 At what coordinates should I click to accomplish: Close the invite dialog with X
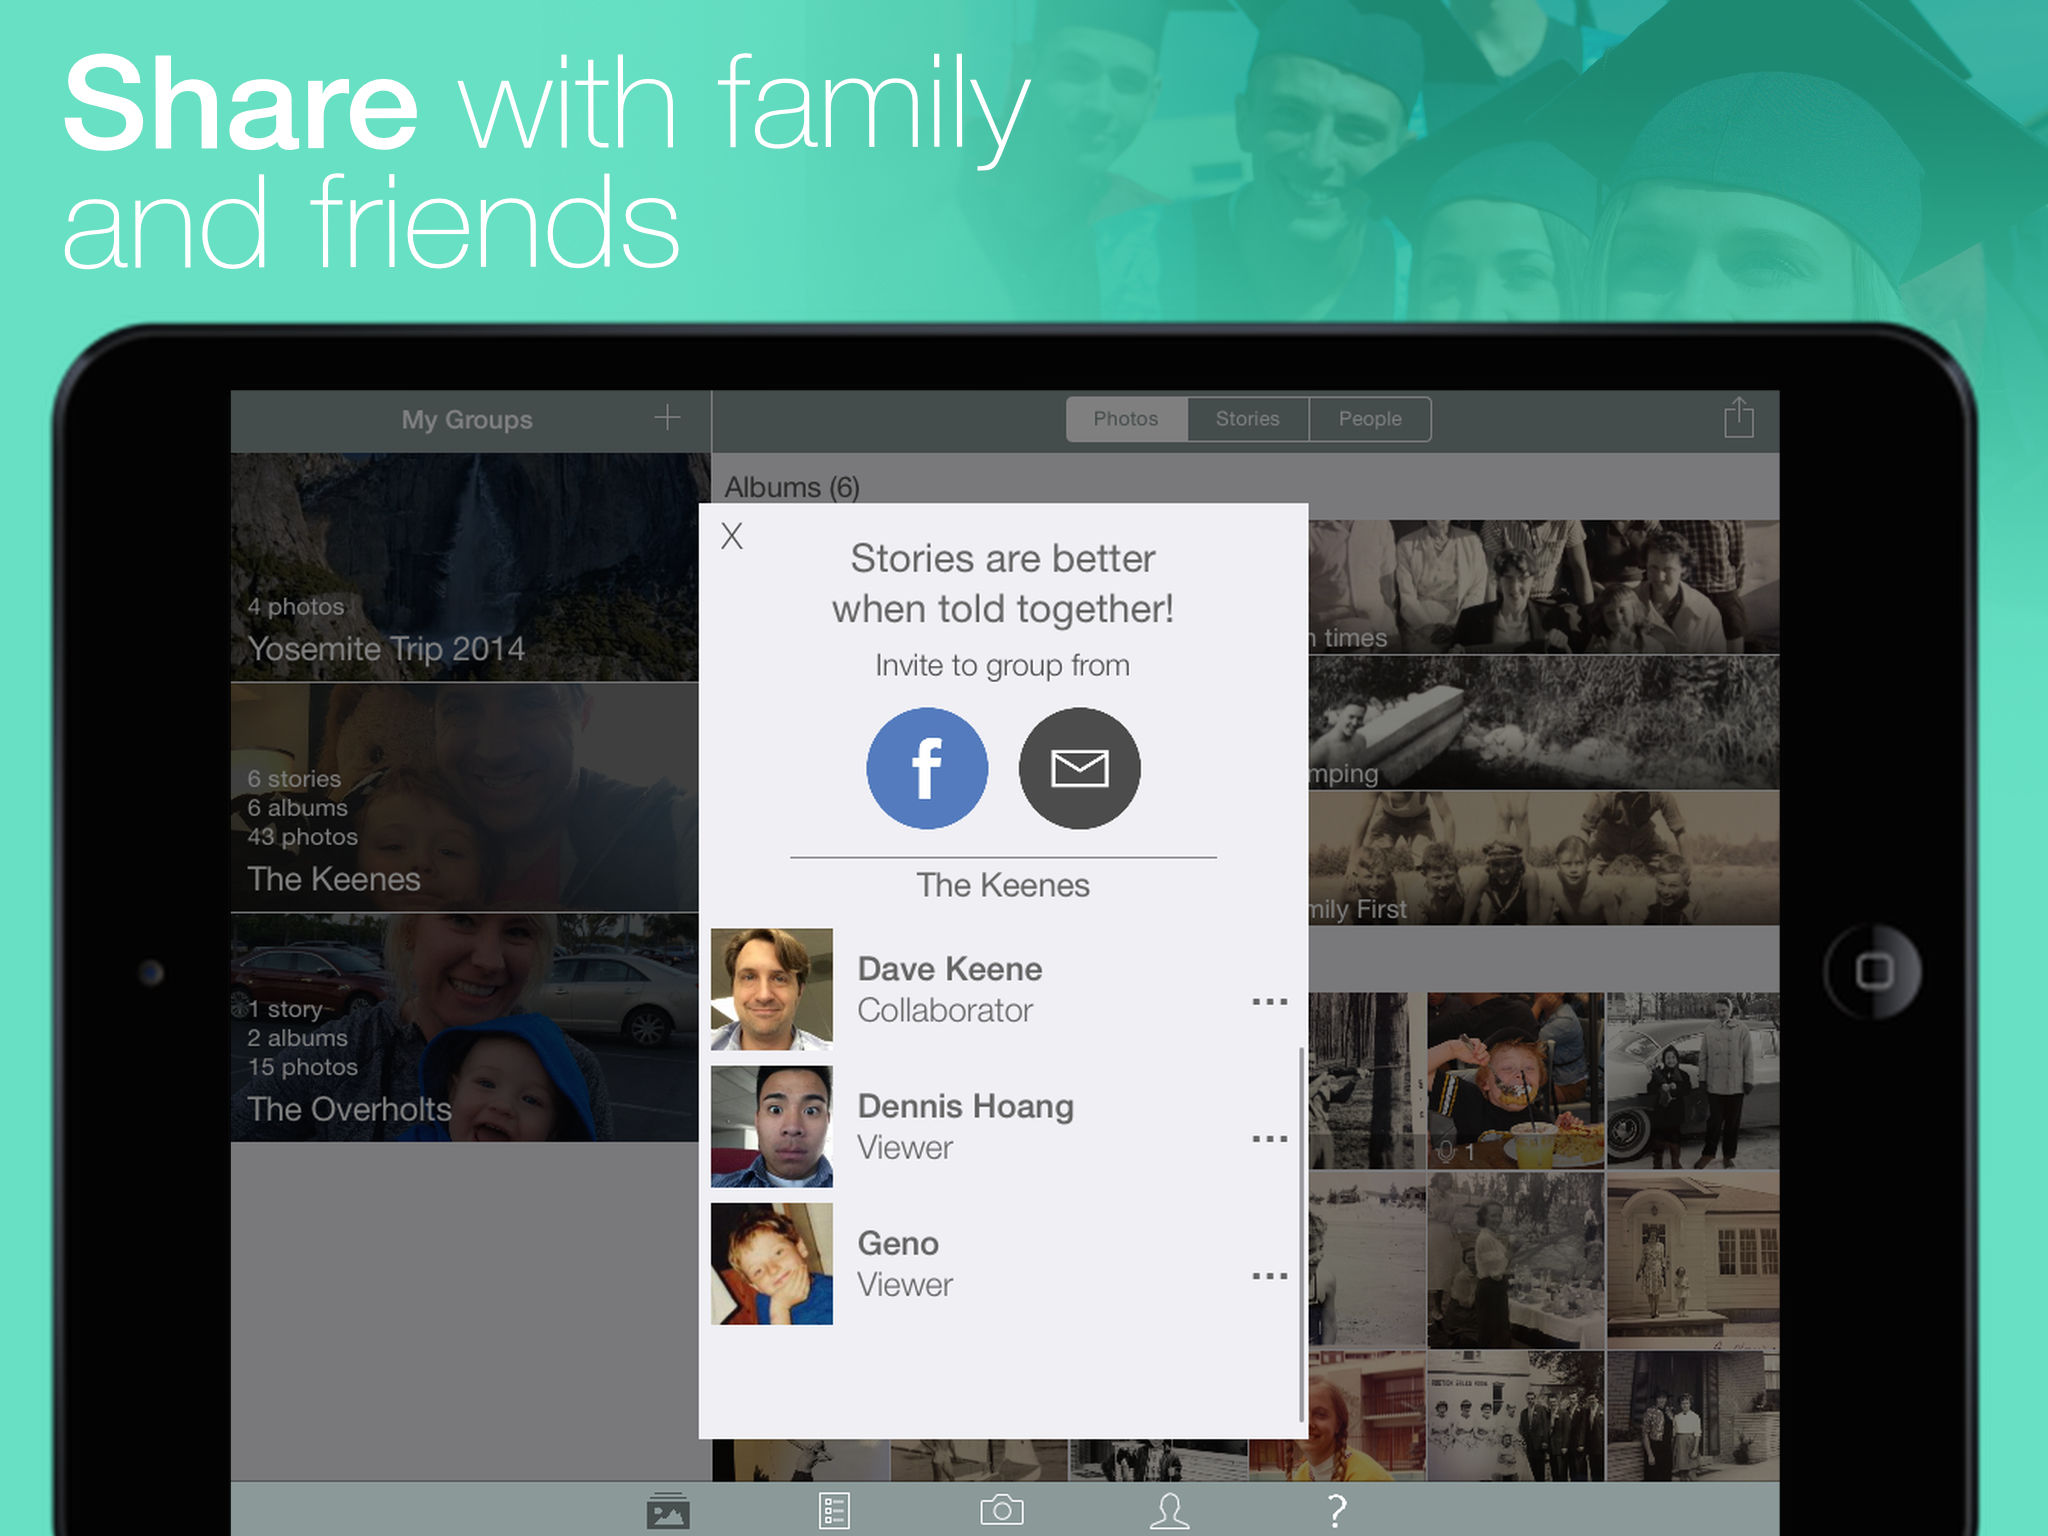click(732, 537)
